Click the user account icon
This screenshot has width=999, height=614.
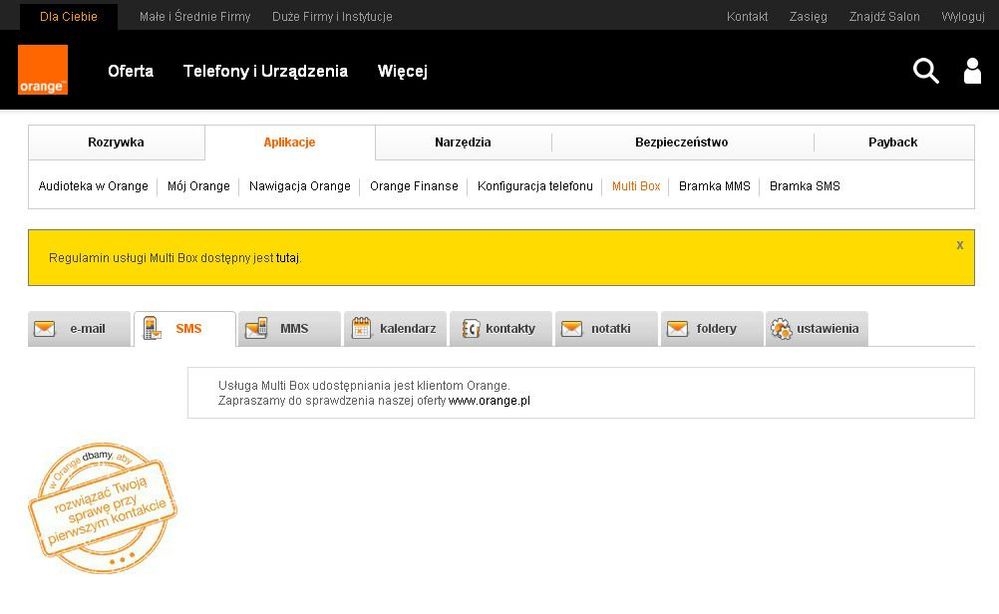click(x=971, y=71)
